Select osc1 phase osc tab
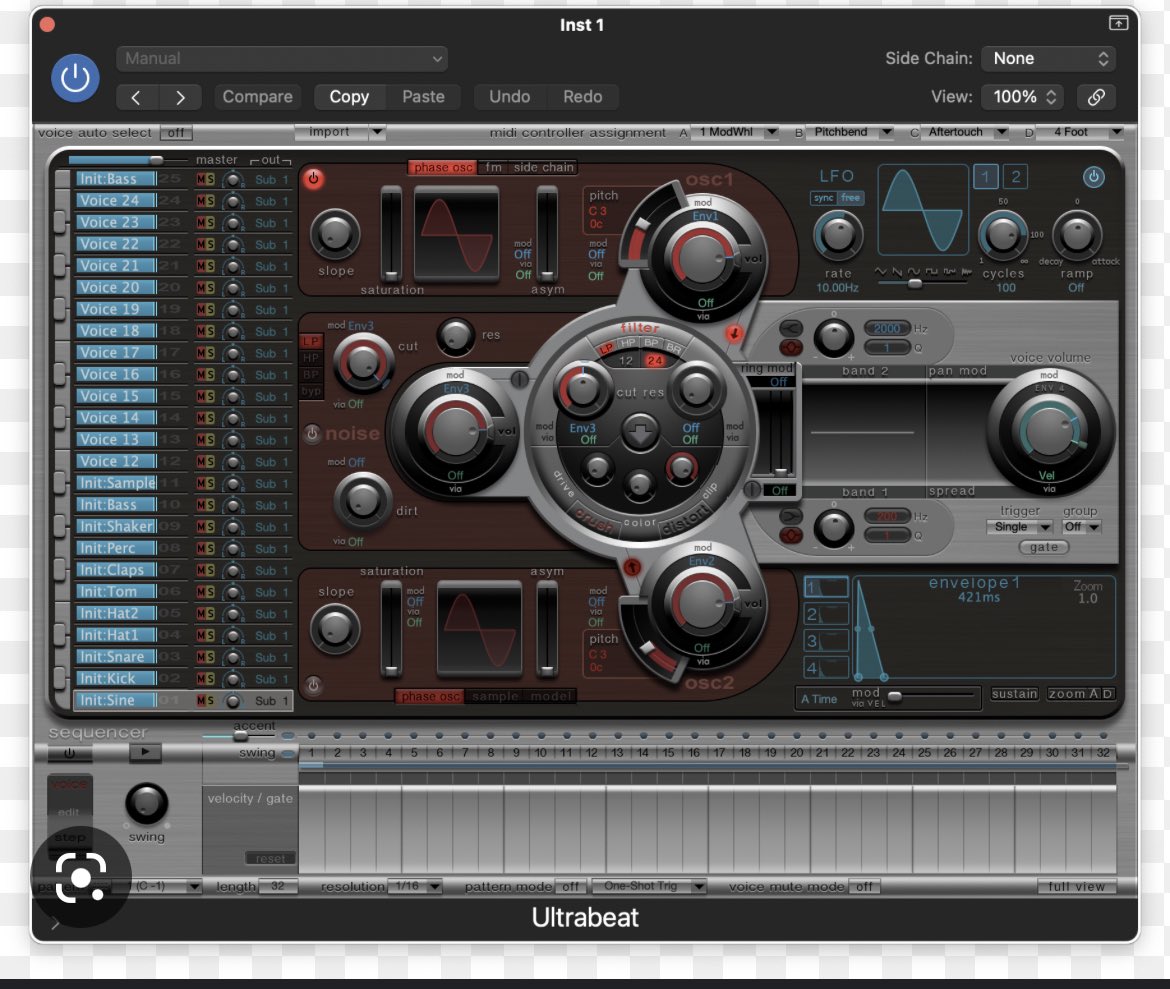The height and width of the screenshot is (989, 1170). click(443, 167)
